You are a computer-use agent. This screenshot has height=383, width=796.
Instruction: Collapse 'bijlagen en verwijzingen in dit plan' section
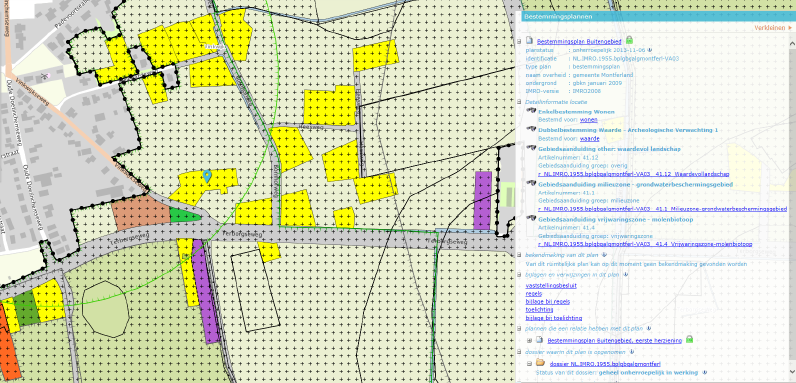click(519, 274)
